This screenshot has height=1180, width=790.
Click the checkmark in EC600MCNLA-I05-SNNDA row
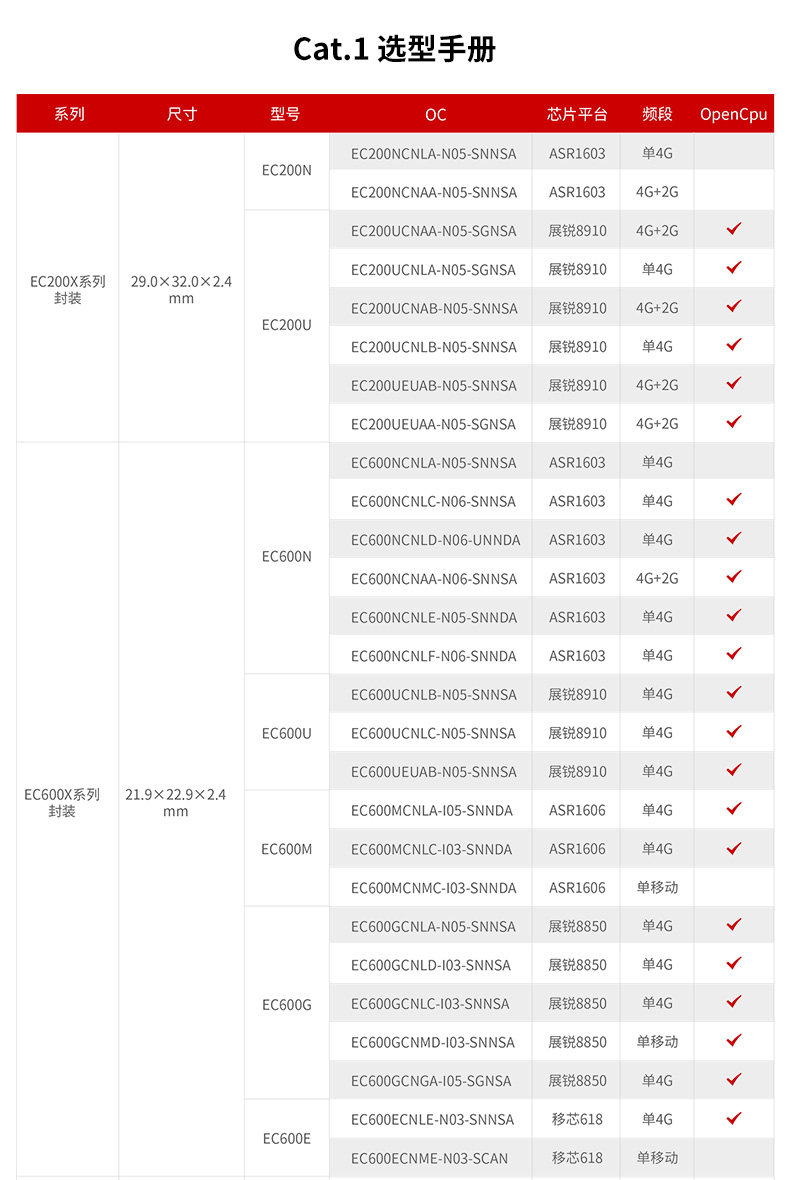734,809
